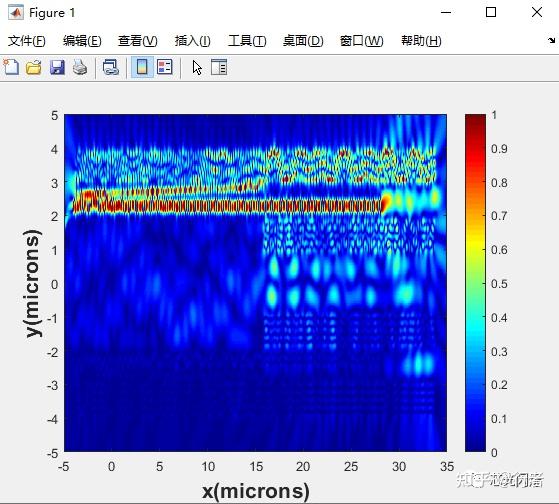Screen dimensions: 559x504
Task: Click the Link Plot icon
Action: click(x=111, y=67)
